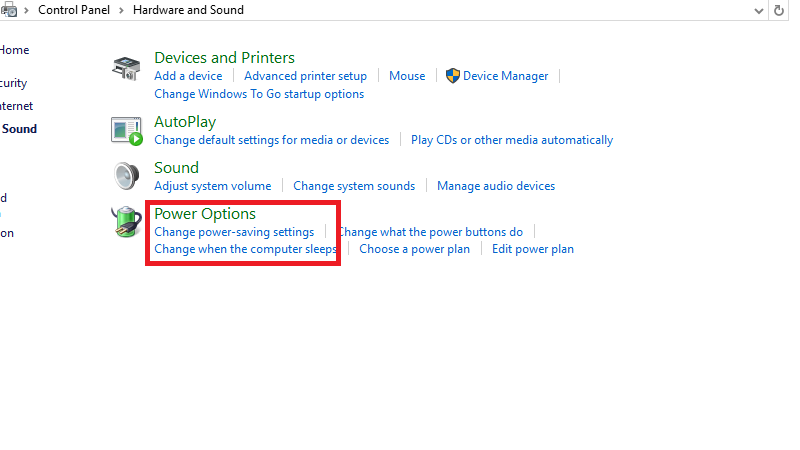
Task: Click Change what the power buttons do
Action: [430, 232]
